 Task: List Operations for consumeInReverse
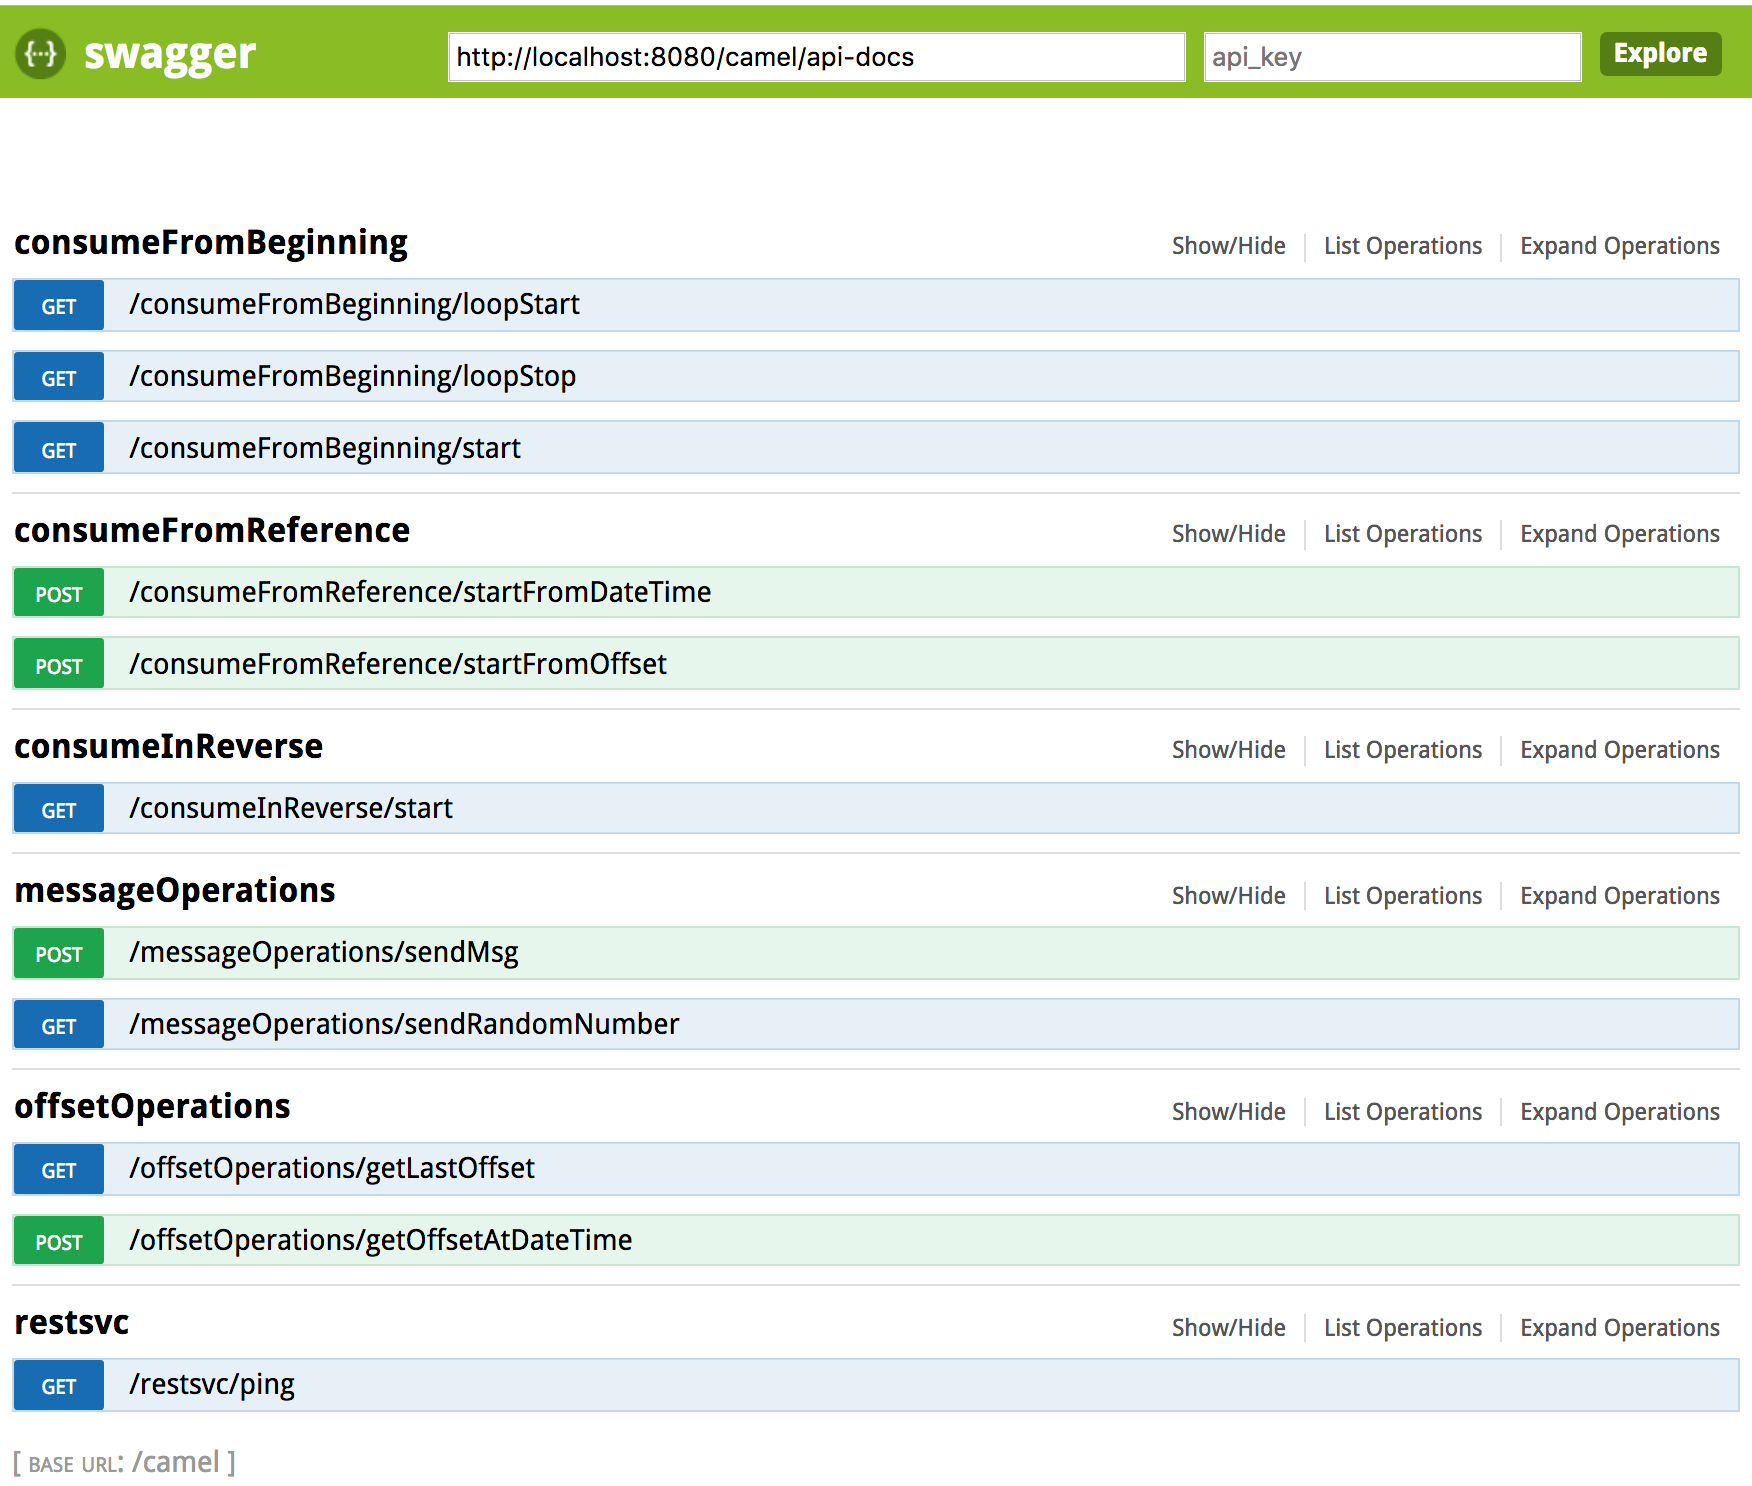click(x=1402, y=750)
